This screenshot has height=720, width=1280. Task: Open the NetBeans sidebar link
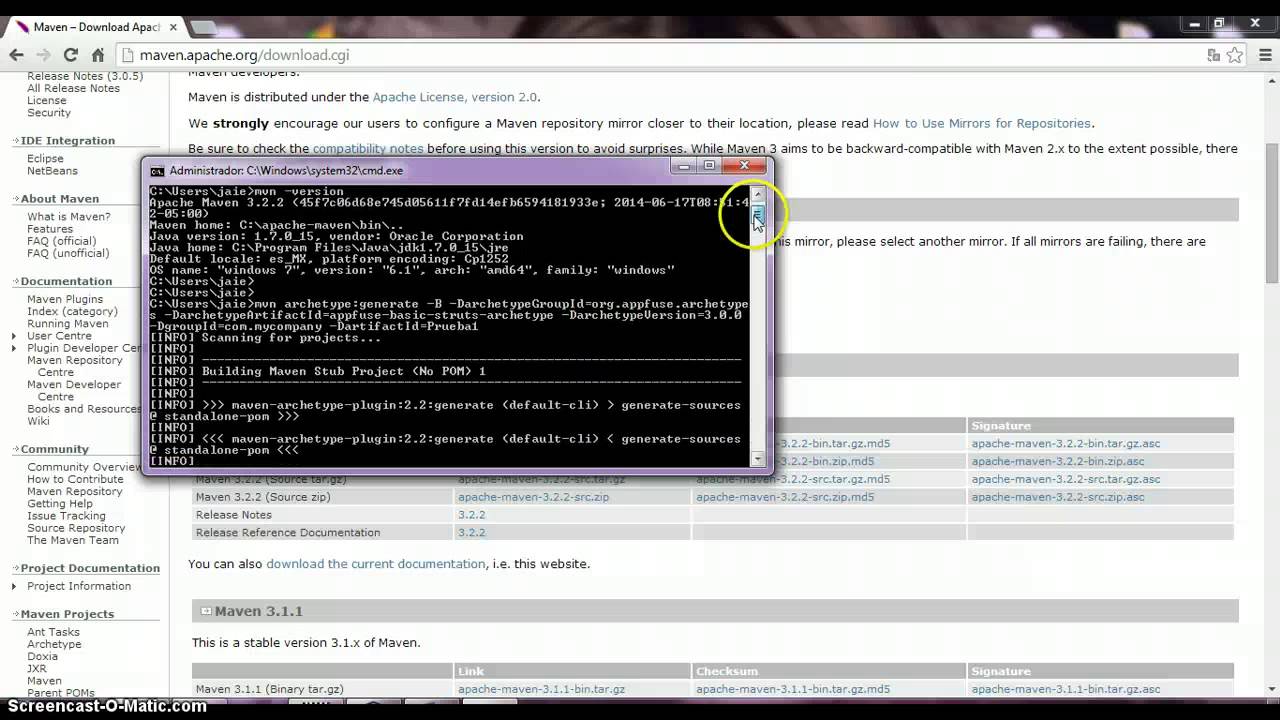click(x=52, y=171)
